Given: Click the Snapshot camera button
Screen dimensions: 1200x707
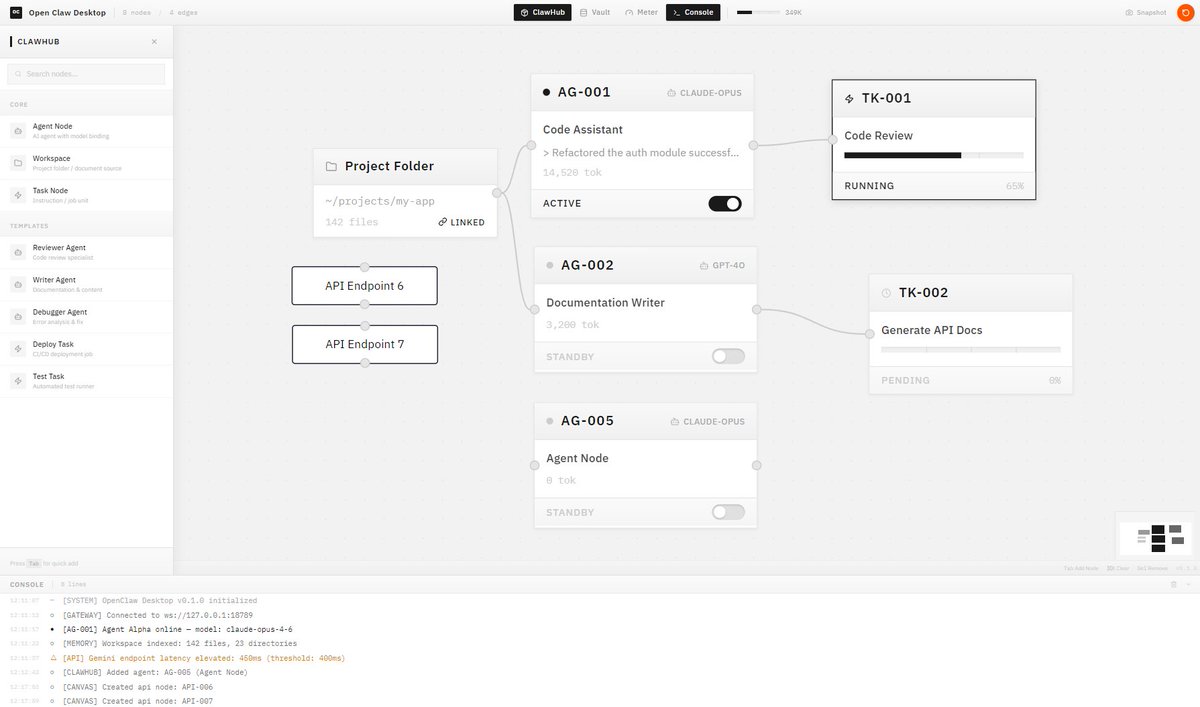Looking at the screenshot, I should pyautogui.click(x=1146, y=13).
